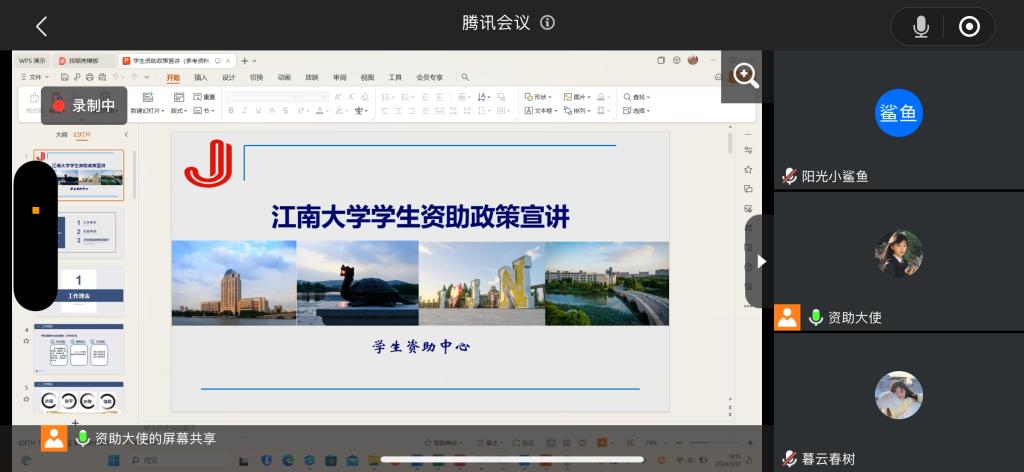Click the magnifier zoom-in icon on shared screen

click(745, 75)
